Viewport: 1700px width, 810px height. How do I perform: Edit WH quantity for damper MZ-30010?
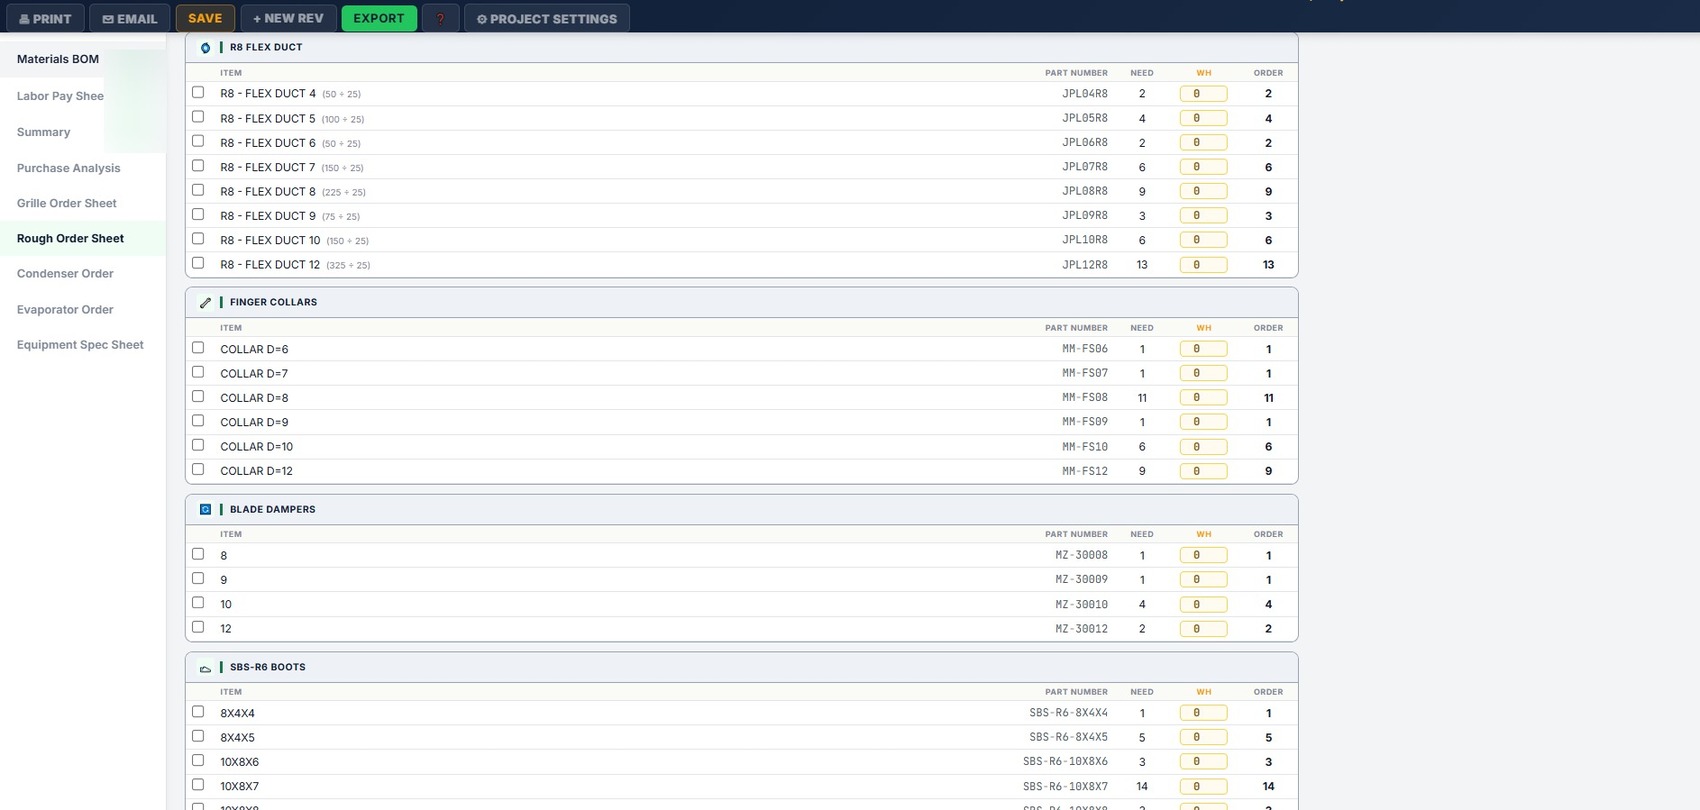pos(1203,604)
